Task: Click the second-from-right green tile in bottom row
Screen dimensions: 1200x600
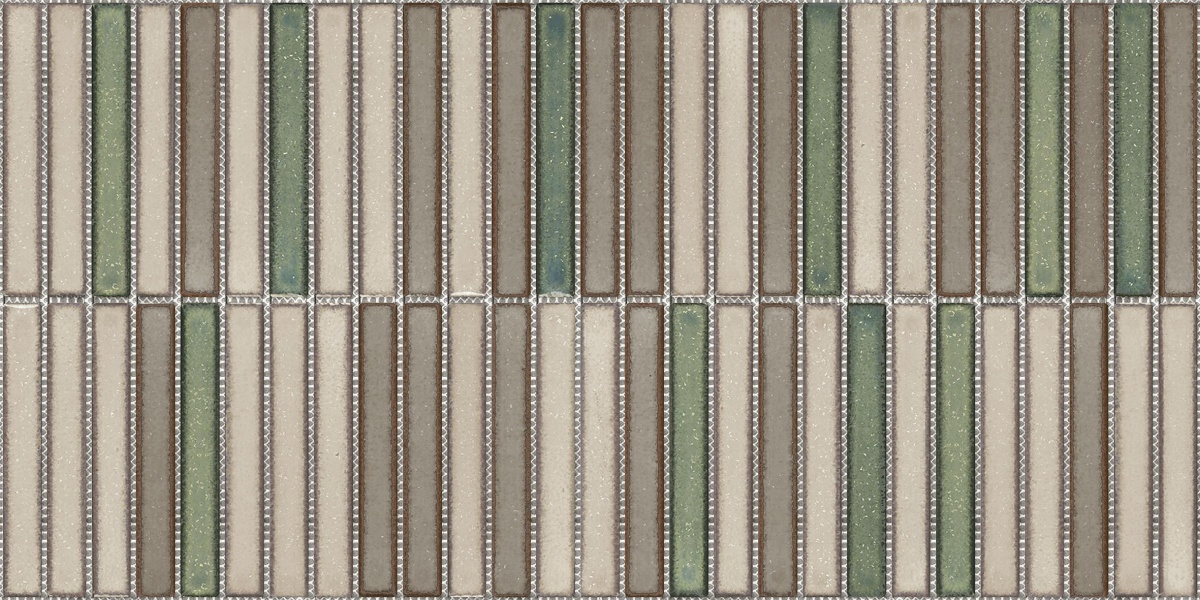Action: point(866,450)
